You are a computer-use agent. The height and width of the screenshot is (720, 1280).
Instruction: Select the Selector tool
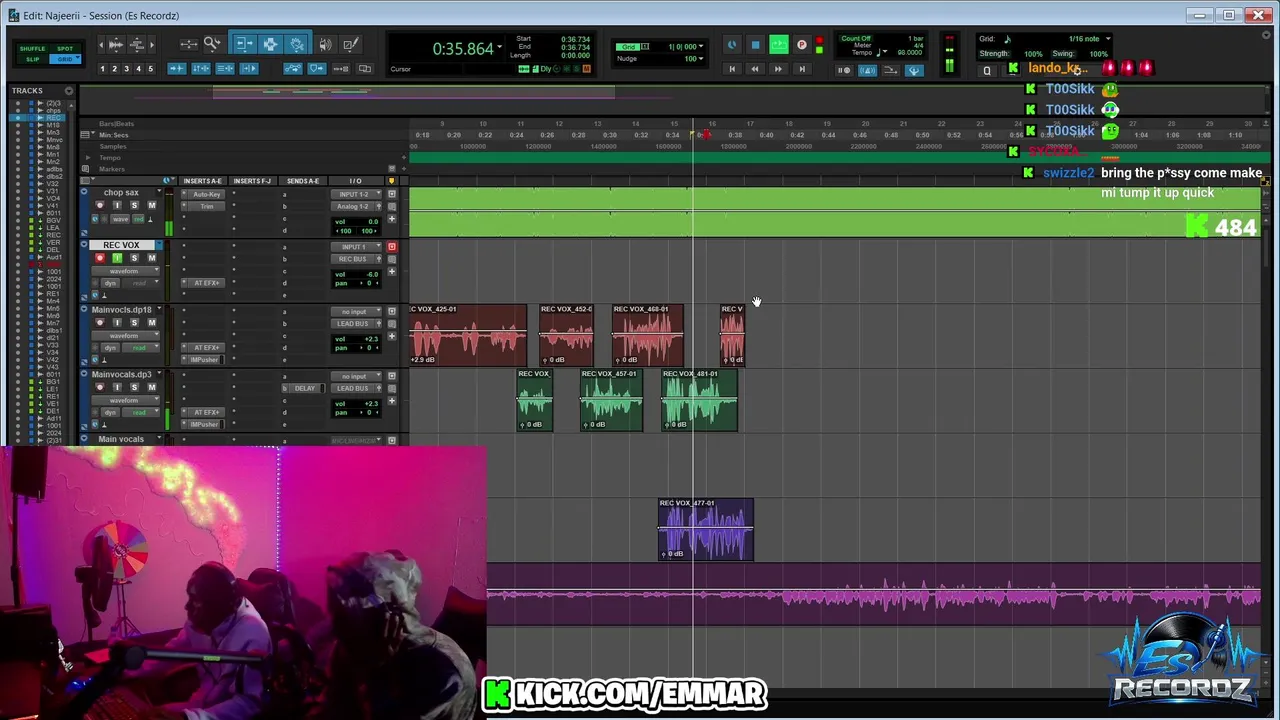point(270,44)
